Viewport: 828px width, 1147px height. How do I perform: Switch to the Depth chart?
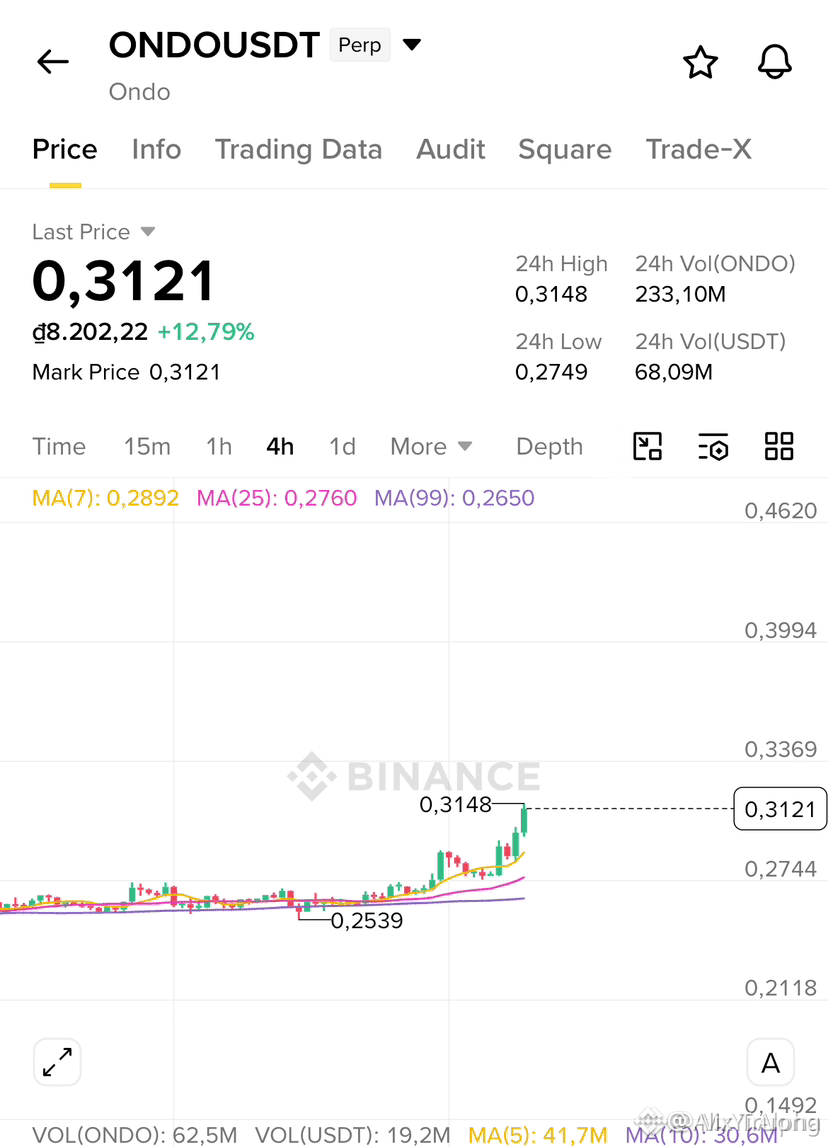[x=549, y=446]
